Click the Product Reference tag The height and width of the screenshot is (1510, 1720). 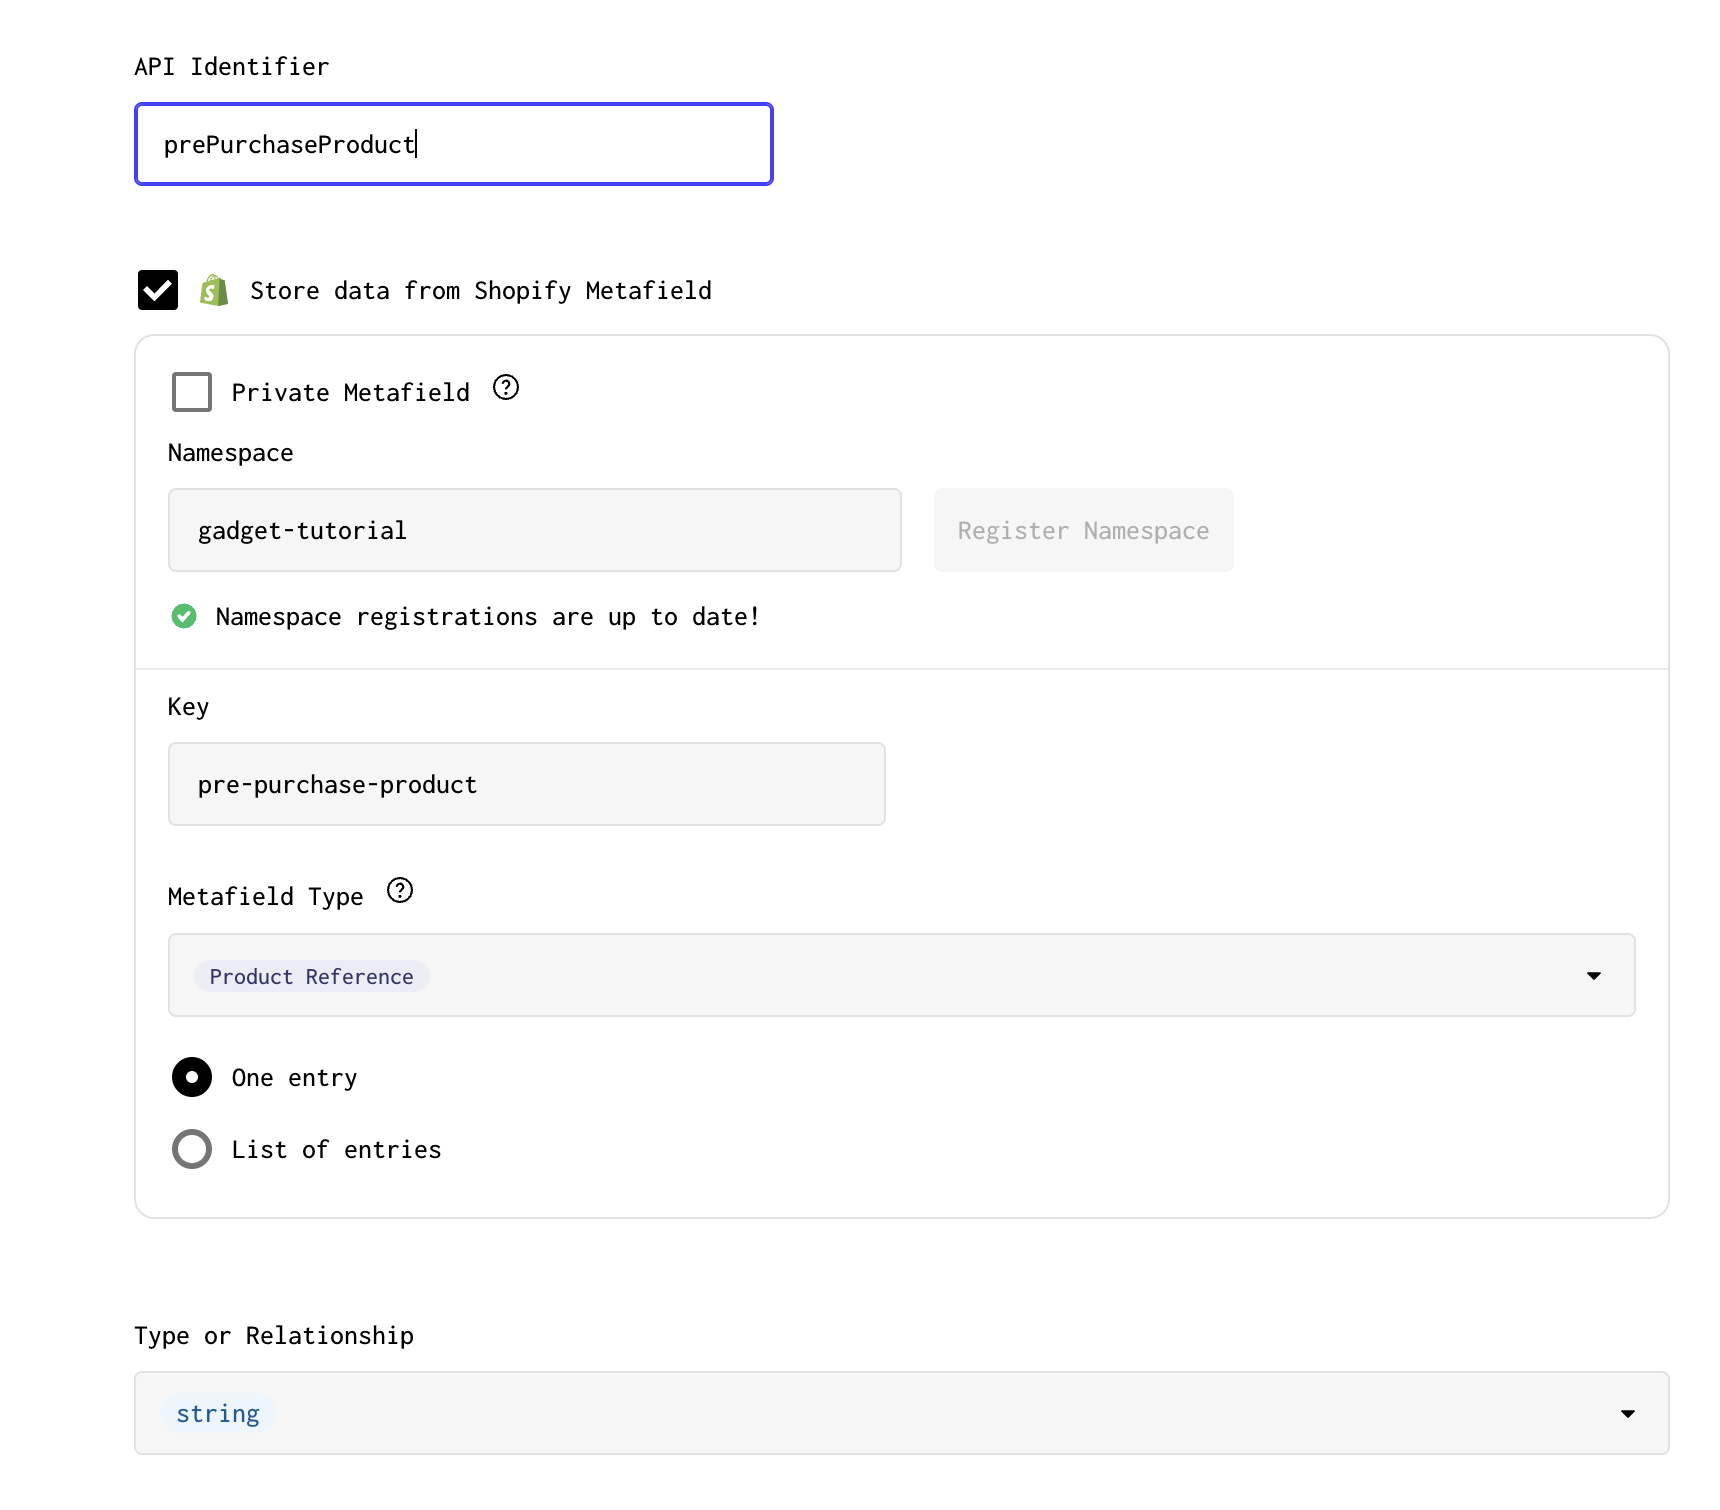tap(312, 976)
